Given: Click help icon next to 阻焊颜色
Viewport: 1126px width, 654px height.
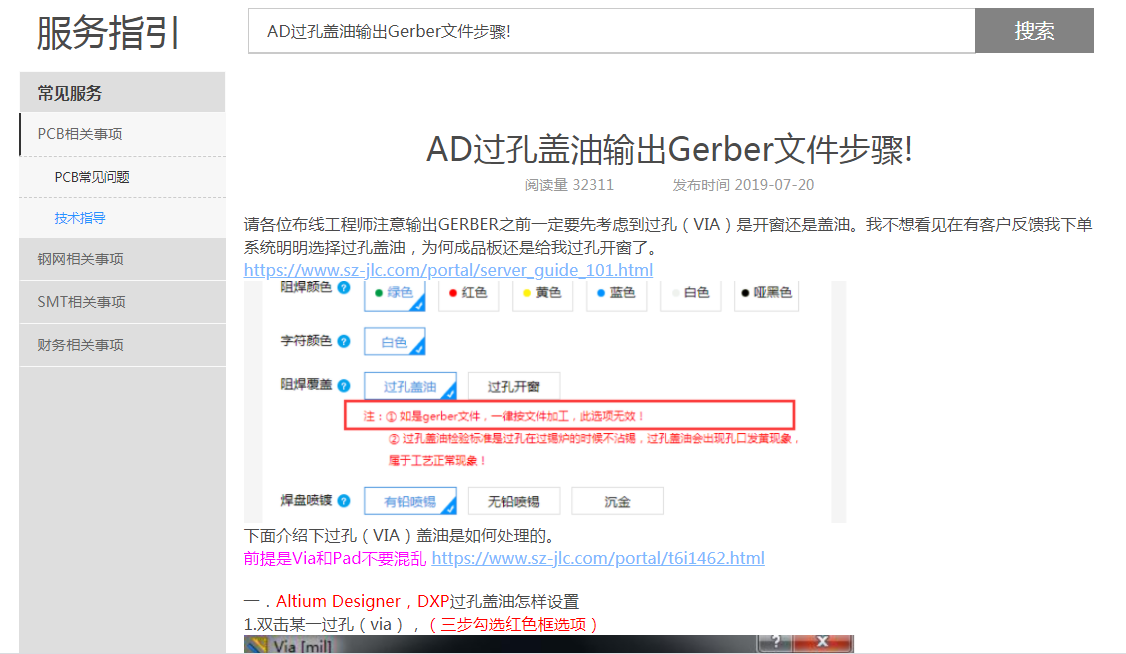Looking at the screenshot, I should click(344, 288).
